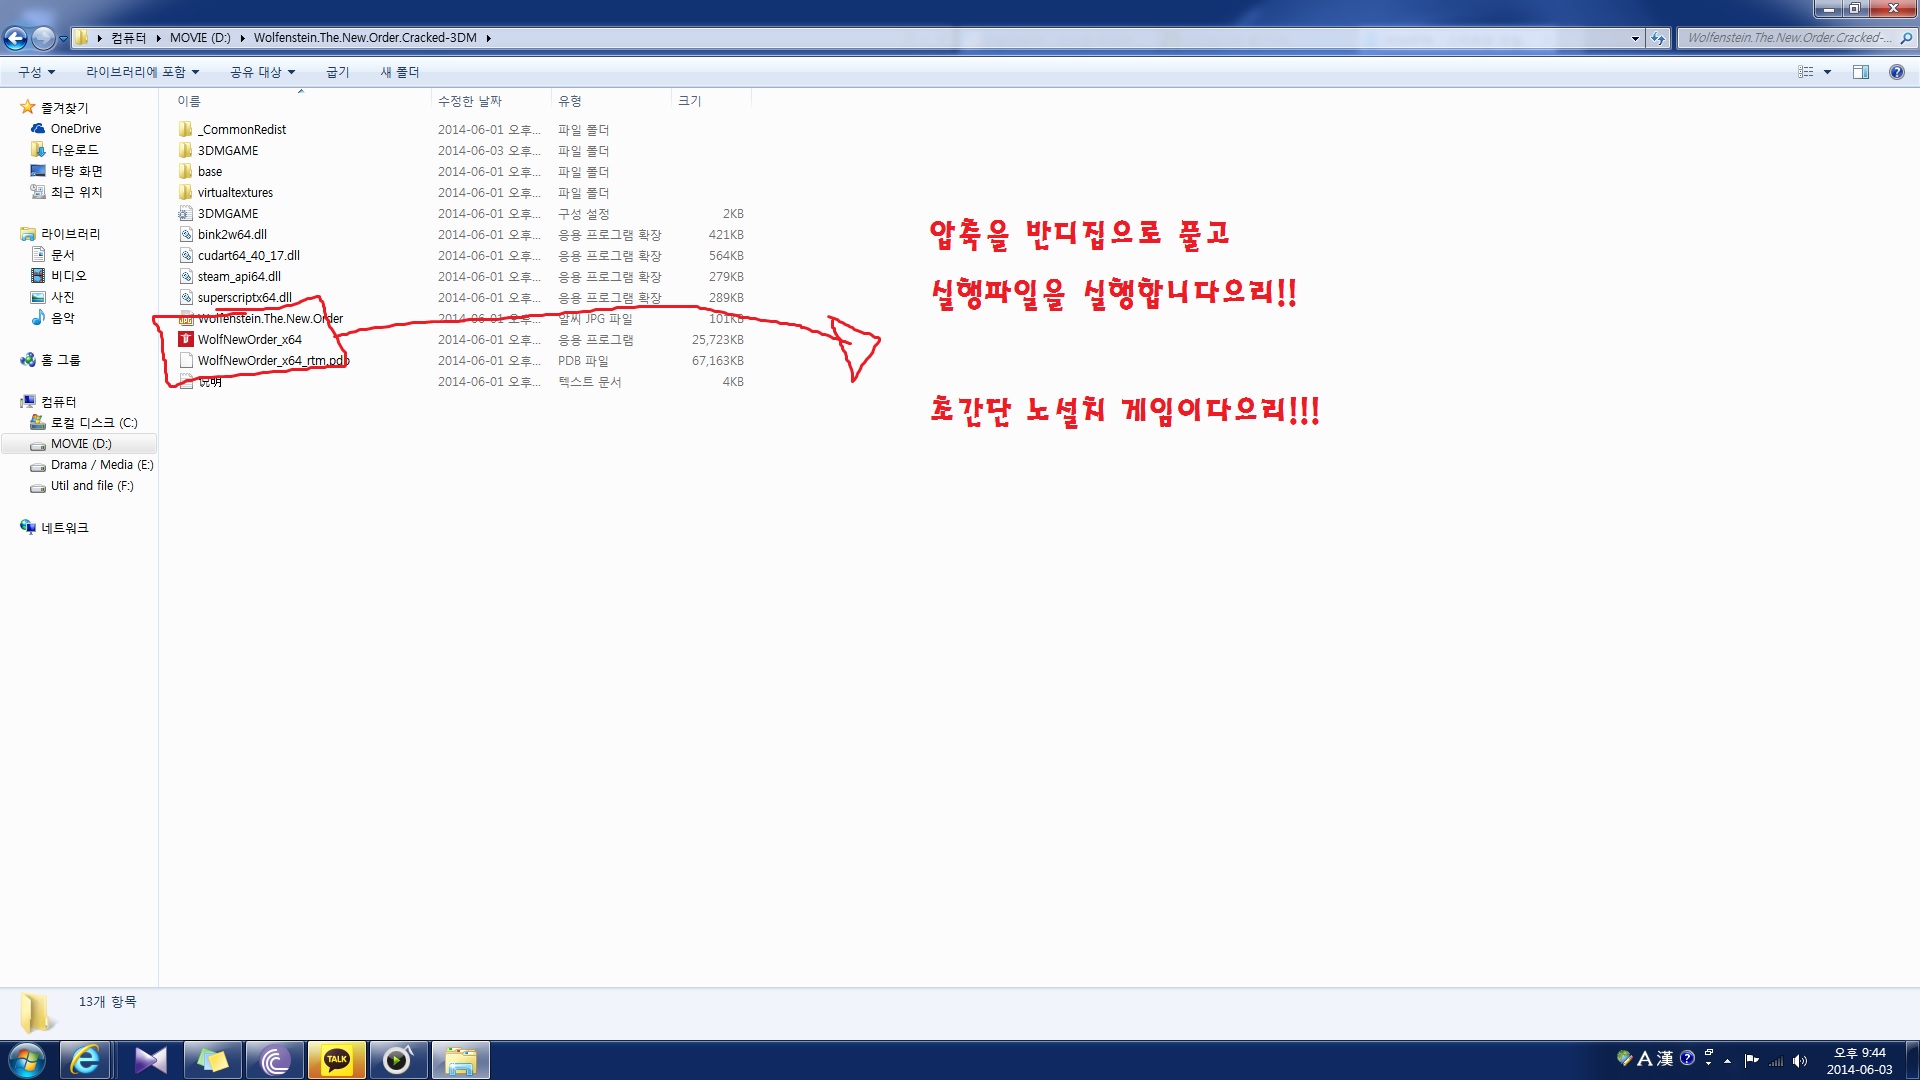Screen dimensions: 1920x1080
Task: Select Wolfenstein.The.New.Order JPG file
Action: [x=270, y=319]
